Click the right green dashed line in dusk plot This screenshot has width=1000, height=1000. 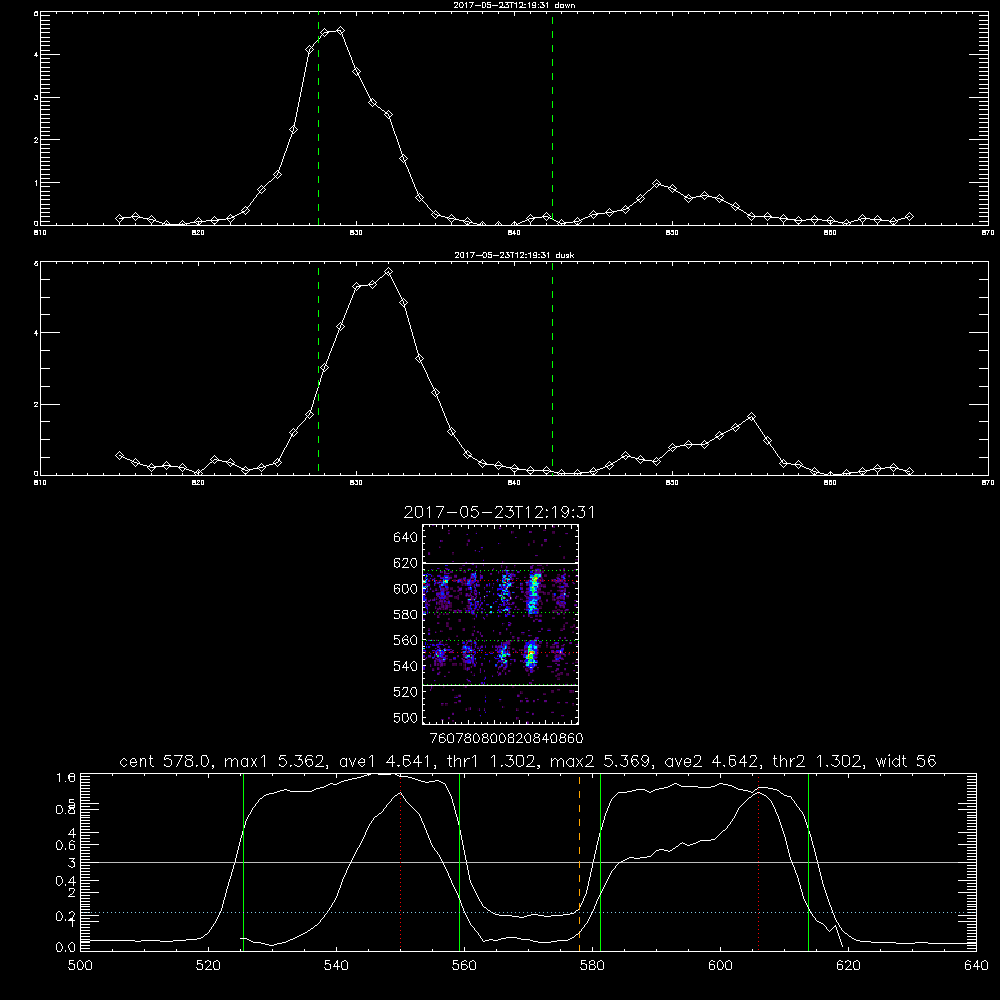tap(552, 370)
